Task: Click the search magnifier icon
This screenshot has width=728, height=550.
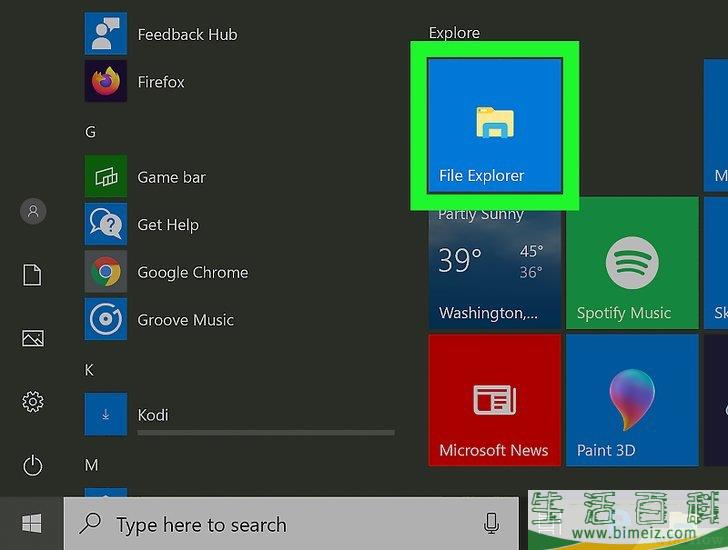Action: pyautogui.click(x=90, y=524)
